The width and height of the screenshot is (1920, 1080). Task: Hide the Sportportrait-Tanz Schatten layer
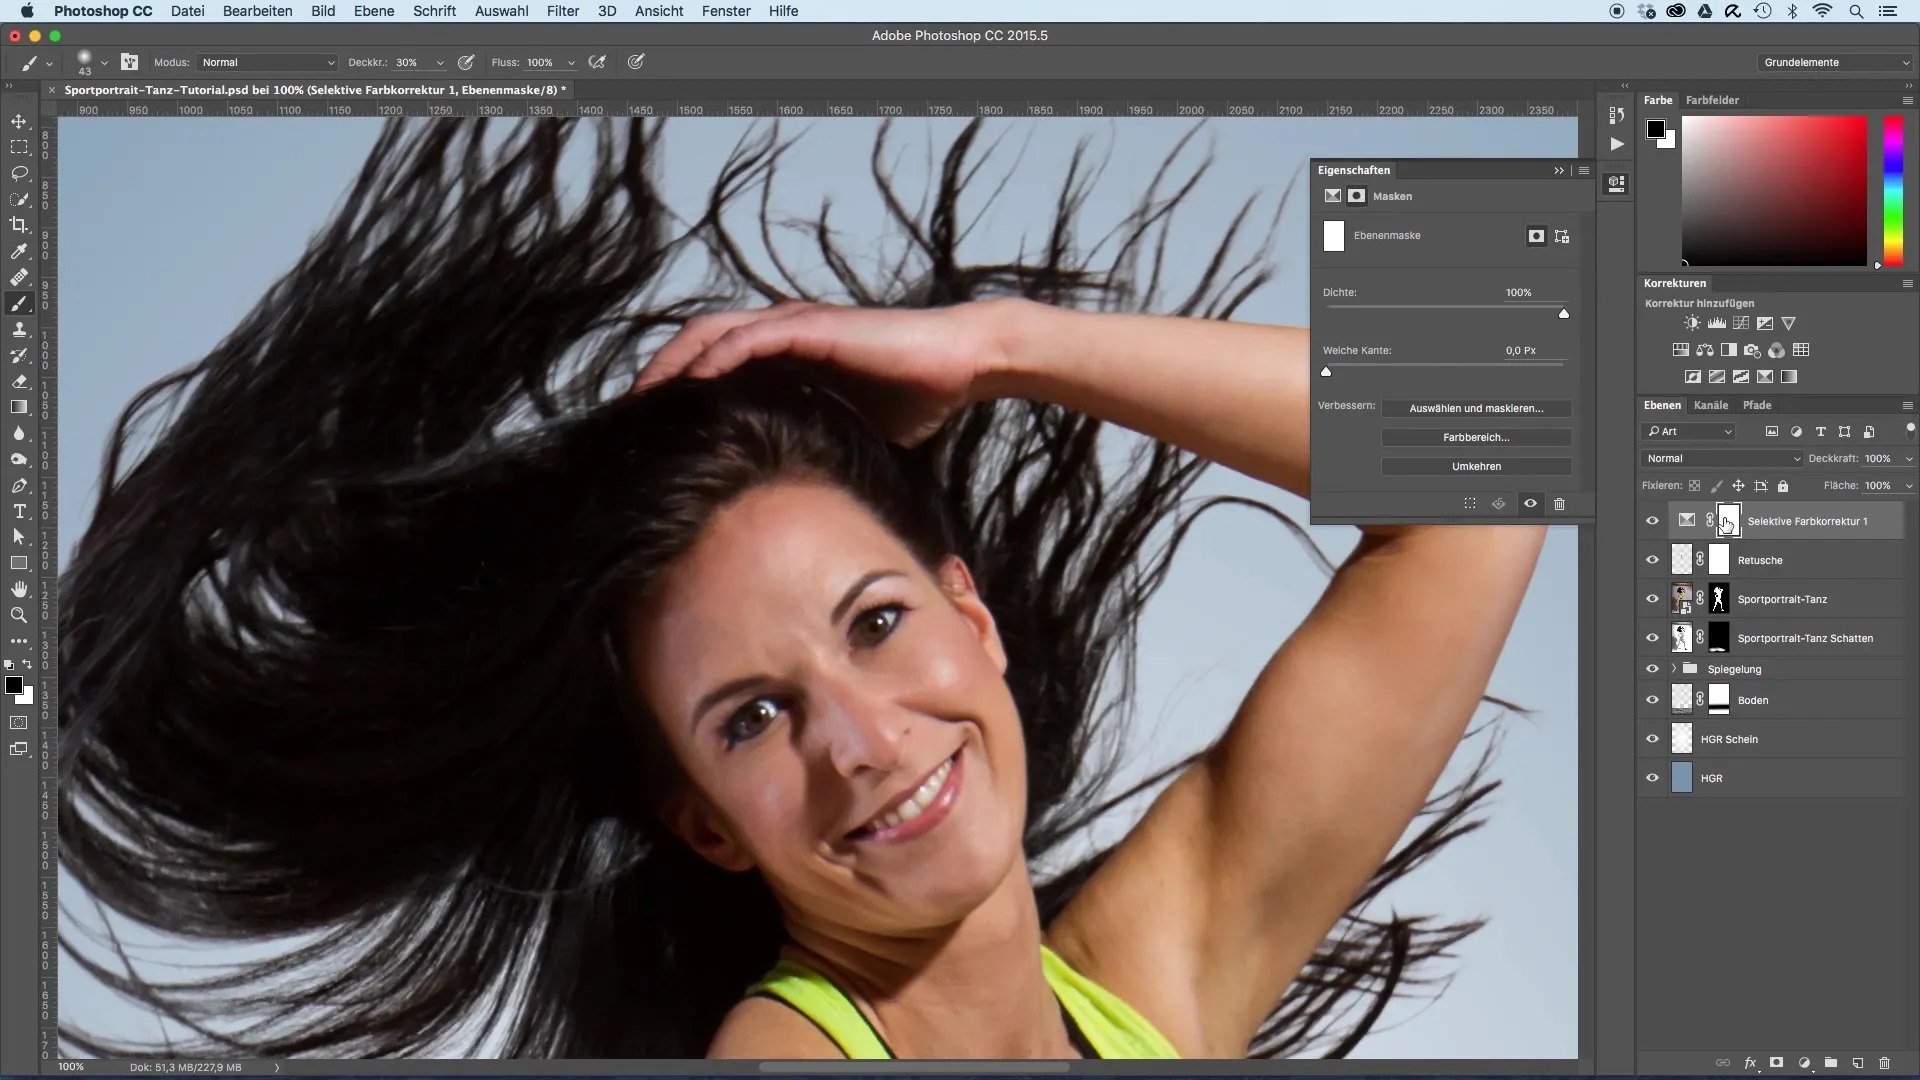tap(1652, 638)
